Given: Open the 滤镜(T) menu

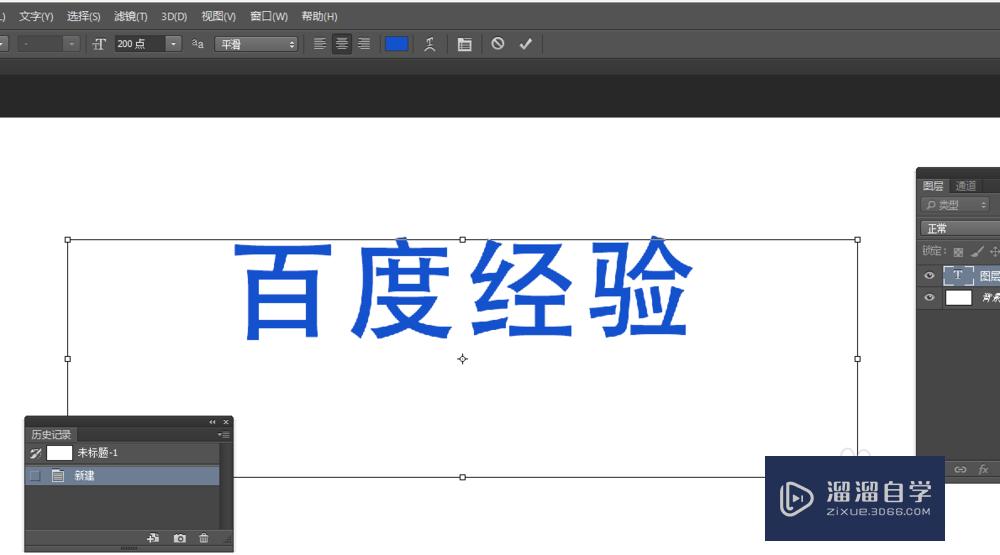Looking at the screenshot, I should (x=131, y=17).
